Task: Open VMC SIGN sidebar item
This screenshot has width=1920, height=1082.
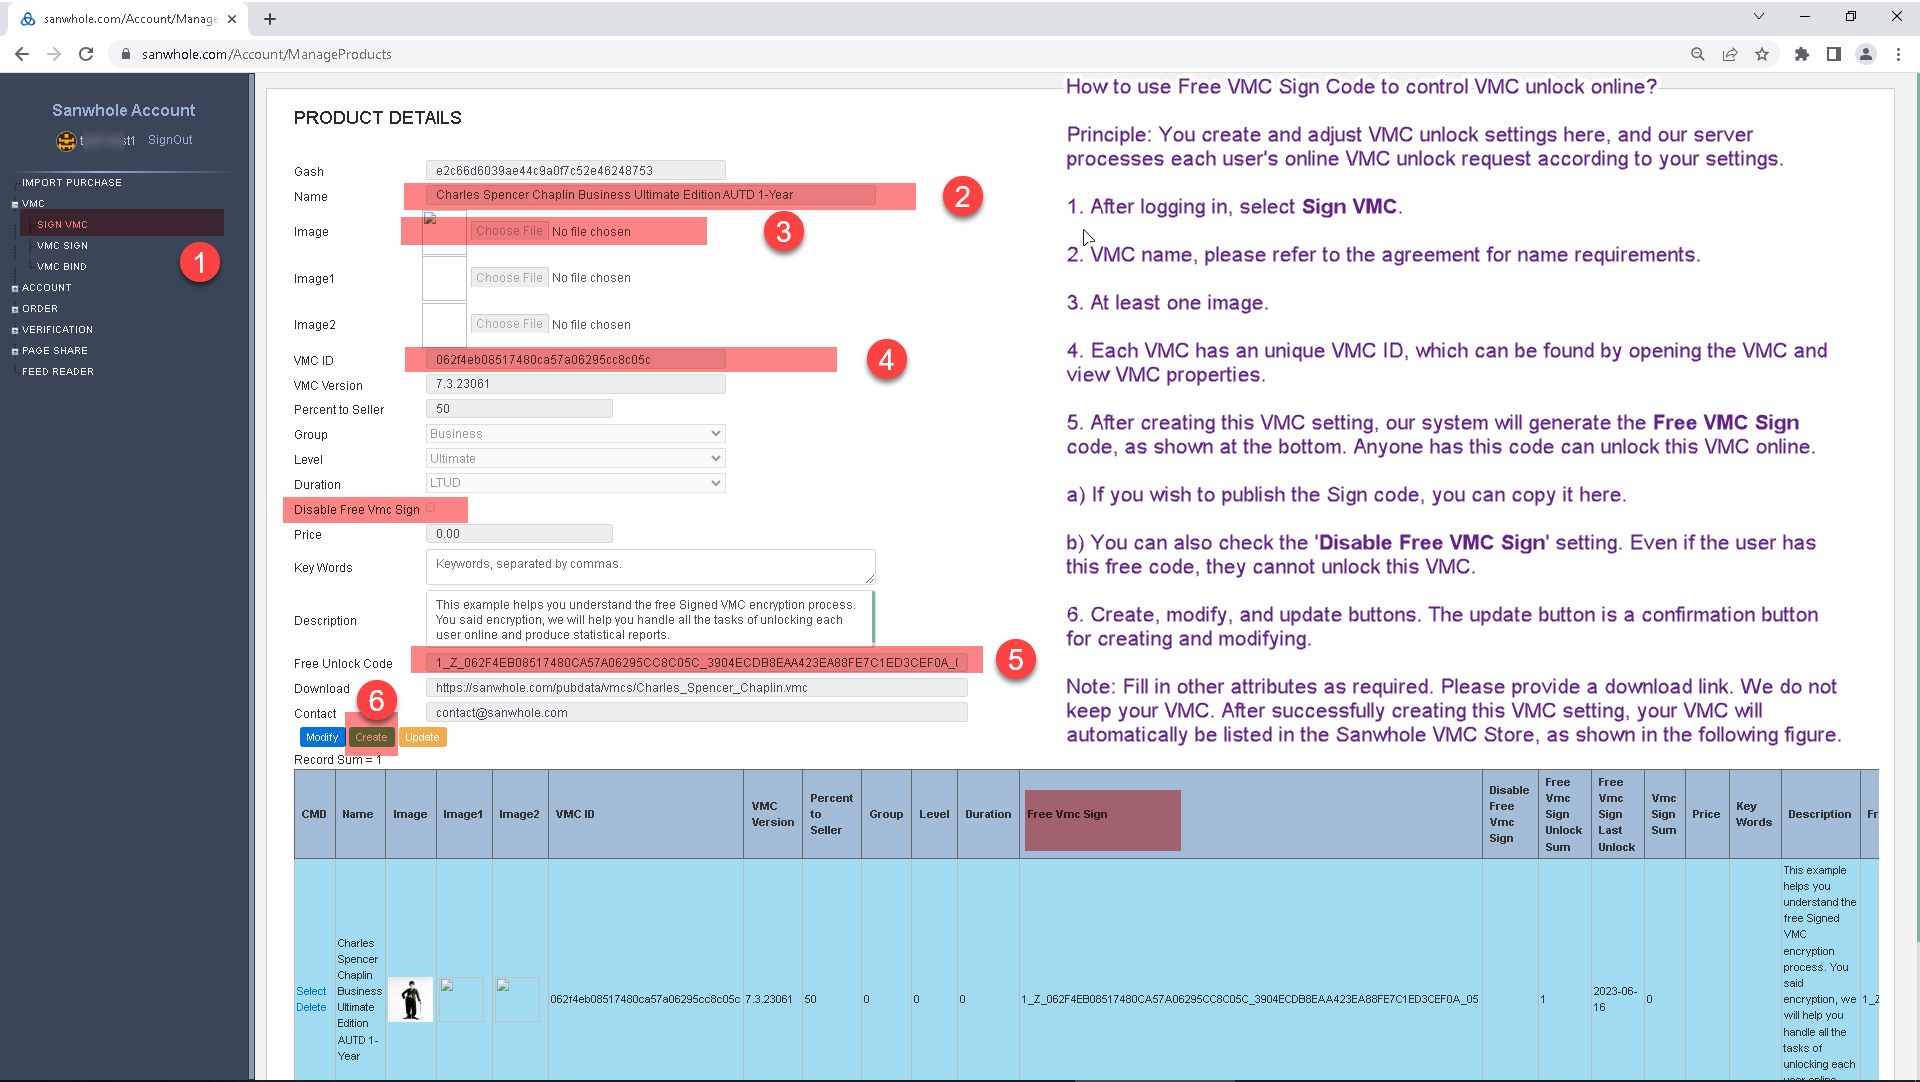Action: pyautogui.click(x=62, y=246)
